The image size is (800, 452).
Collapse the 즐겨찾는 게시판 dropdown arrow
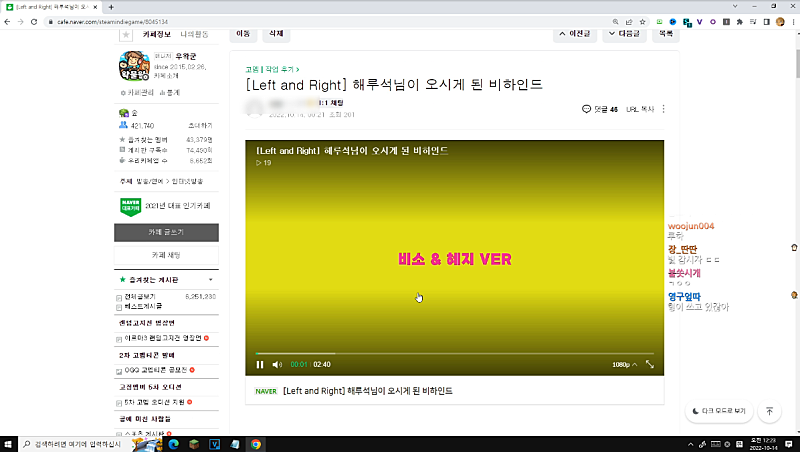point(211,280)
